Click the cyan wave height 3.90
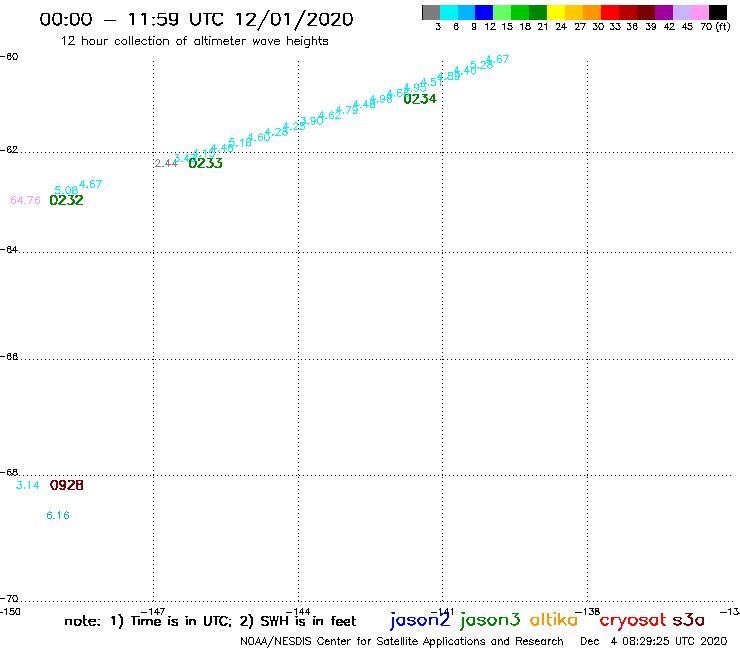Image resolution: width=740 pixels, height=650 pixels. pyautogui.click(x=312, y=121)
